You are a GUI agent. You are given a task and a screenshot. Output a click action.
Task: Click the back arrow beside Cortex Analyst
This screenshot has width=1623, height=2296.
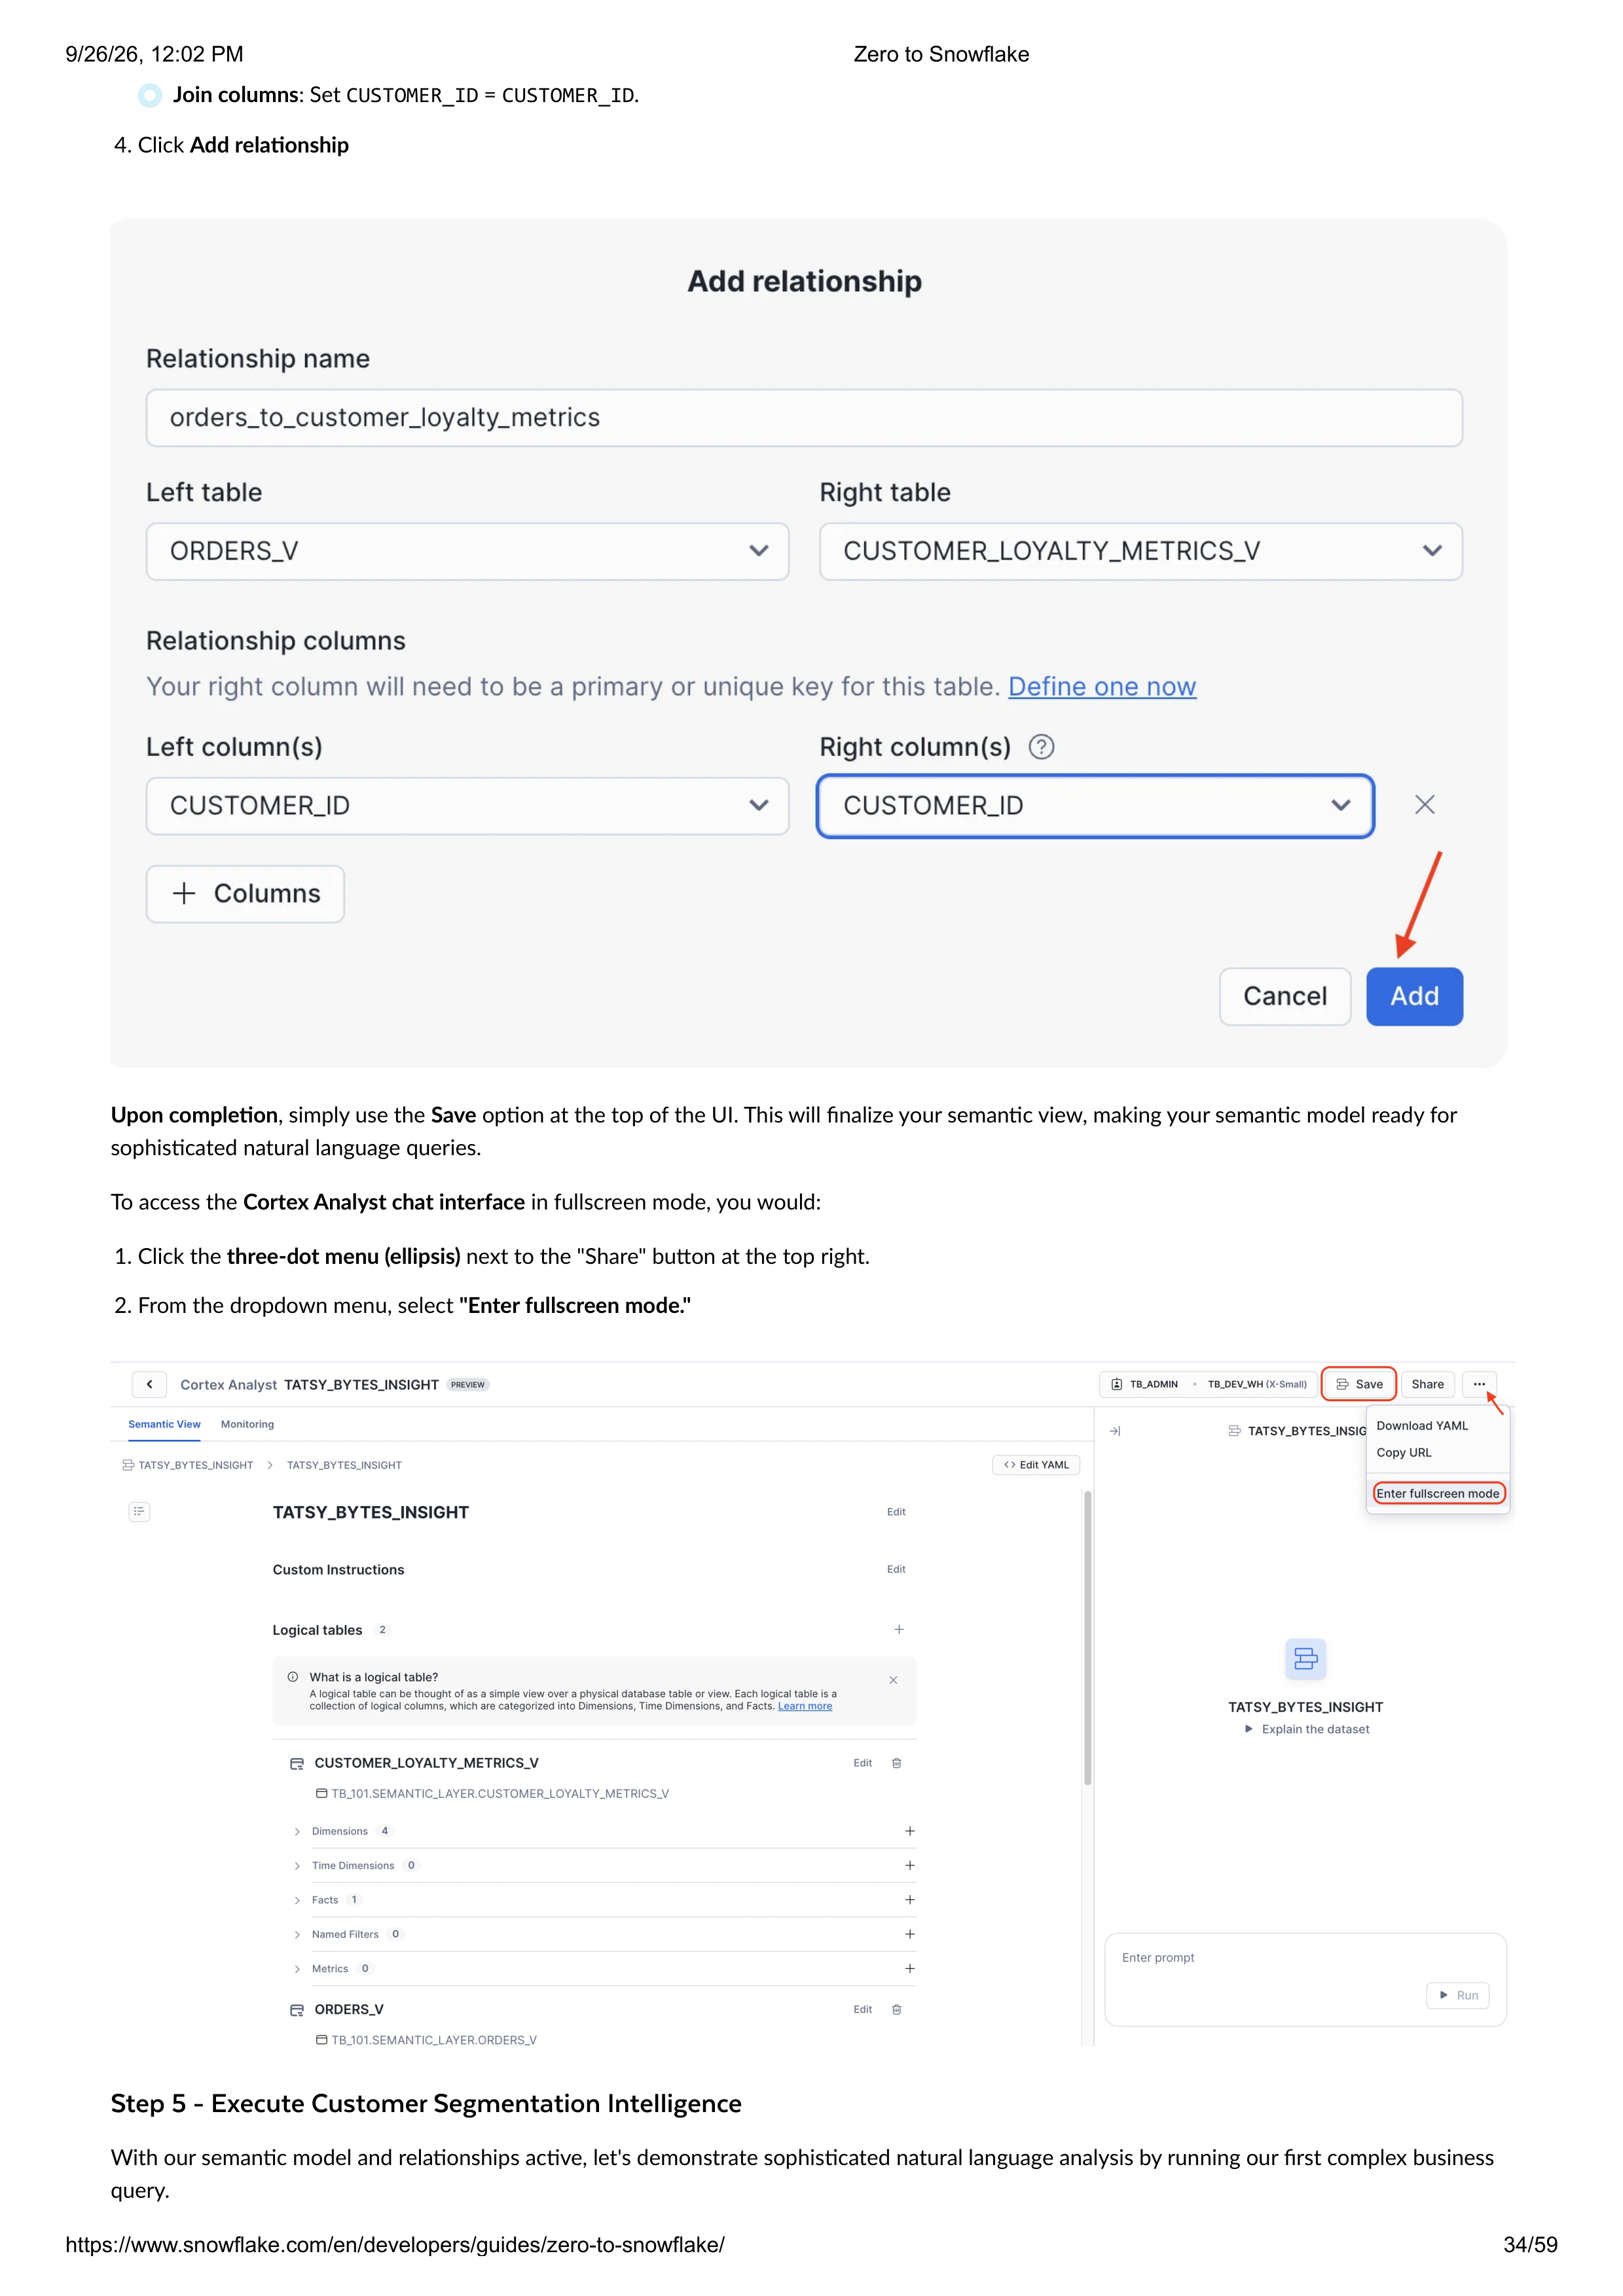click(149, 1384)
